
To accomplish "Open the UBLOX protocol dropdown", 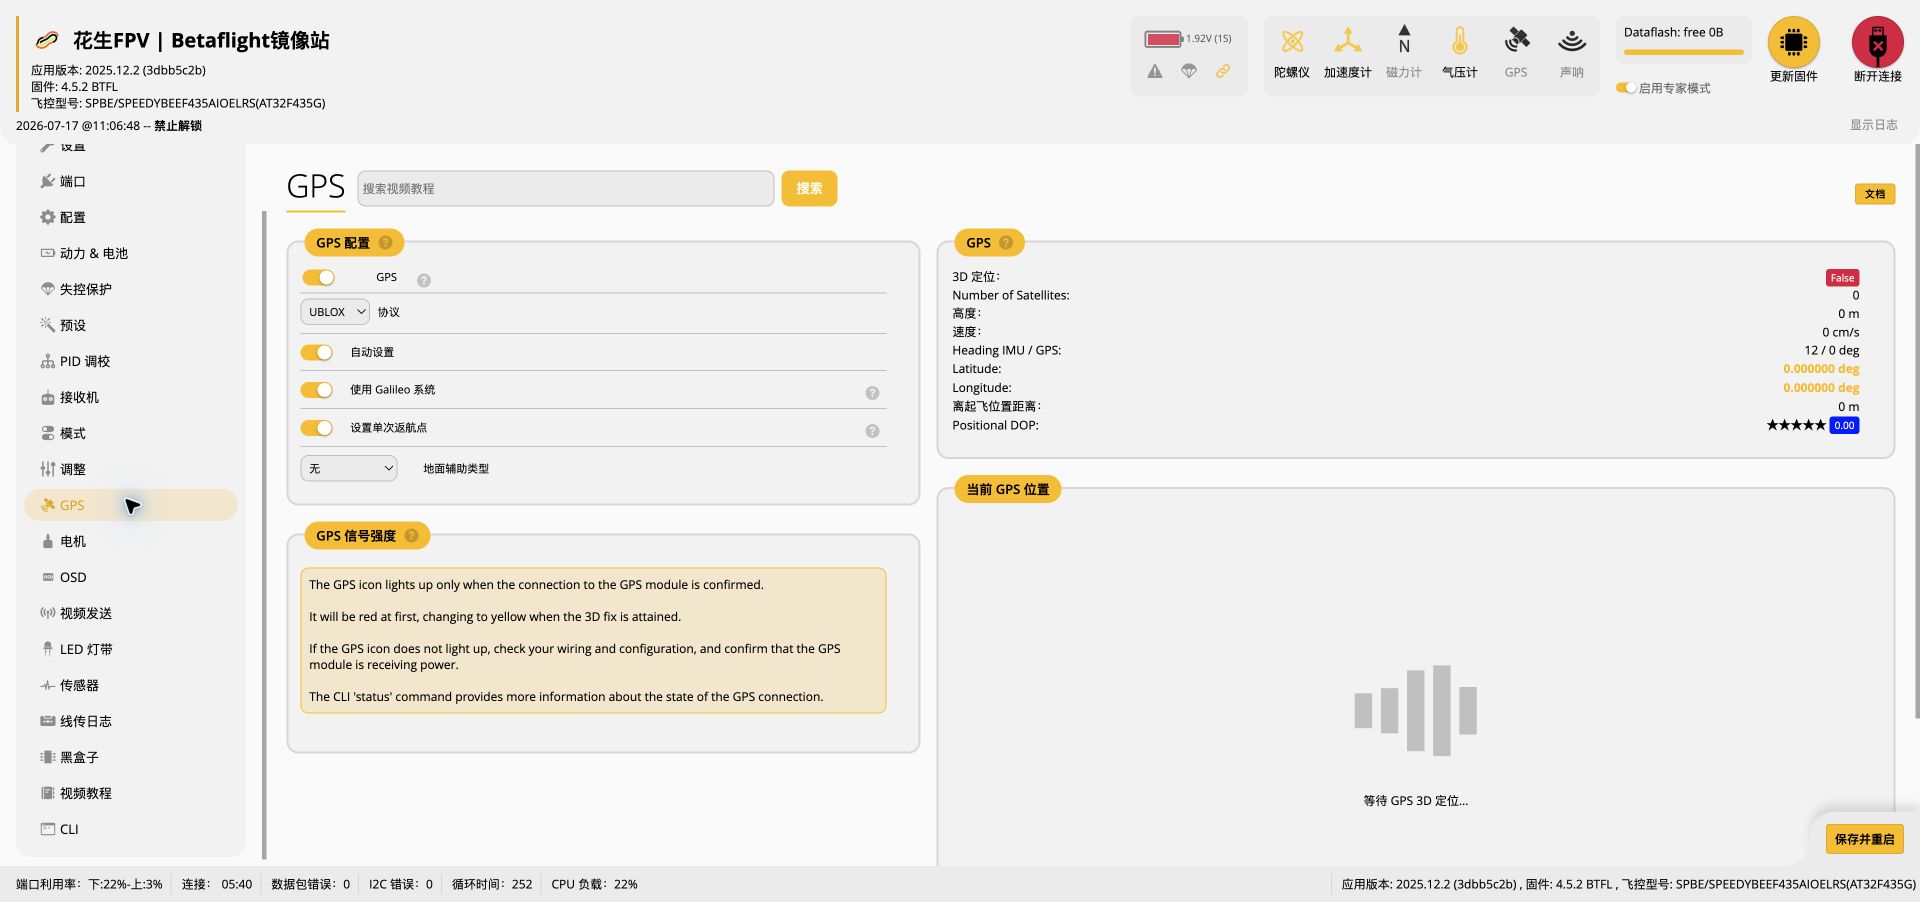I will pyautogui.click(x=335, y=312).
